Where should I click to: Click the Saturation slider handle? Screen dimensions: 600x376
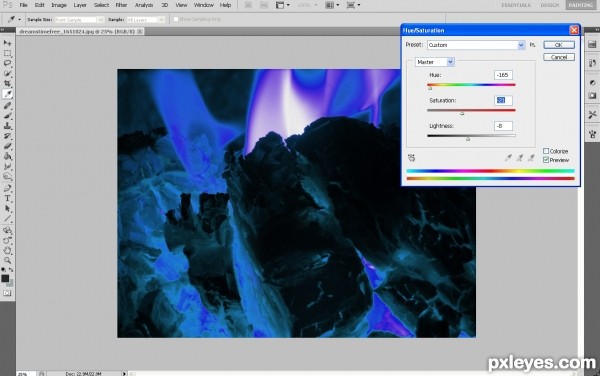[462, 113]
